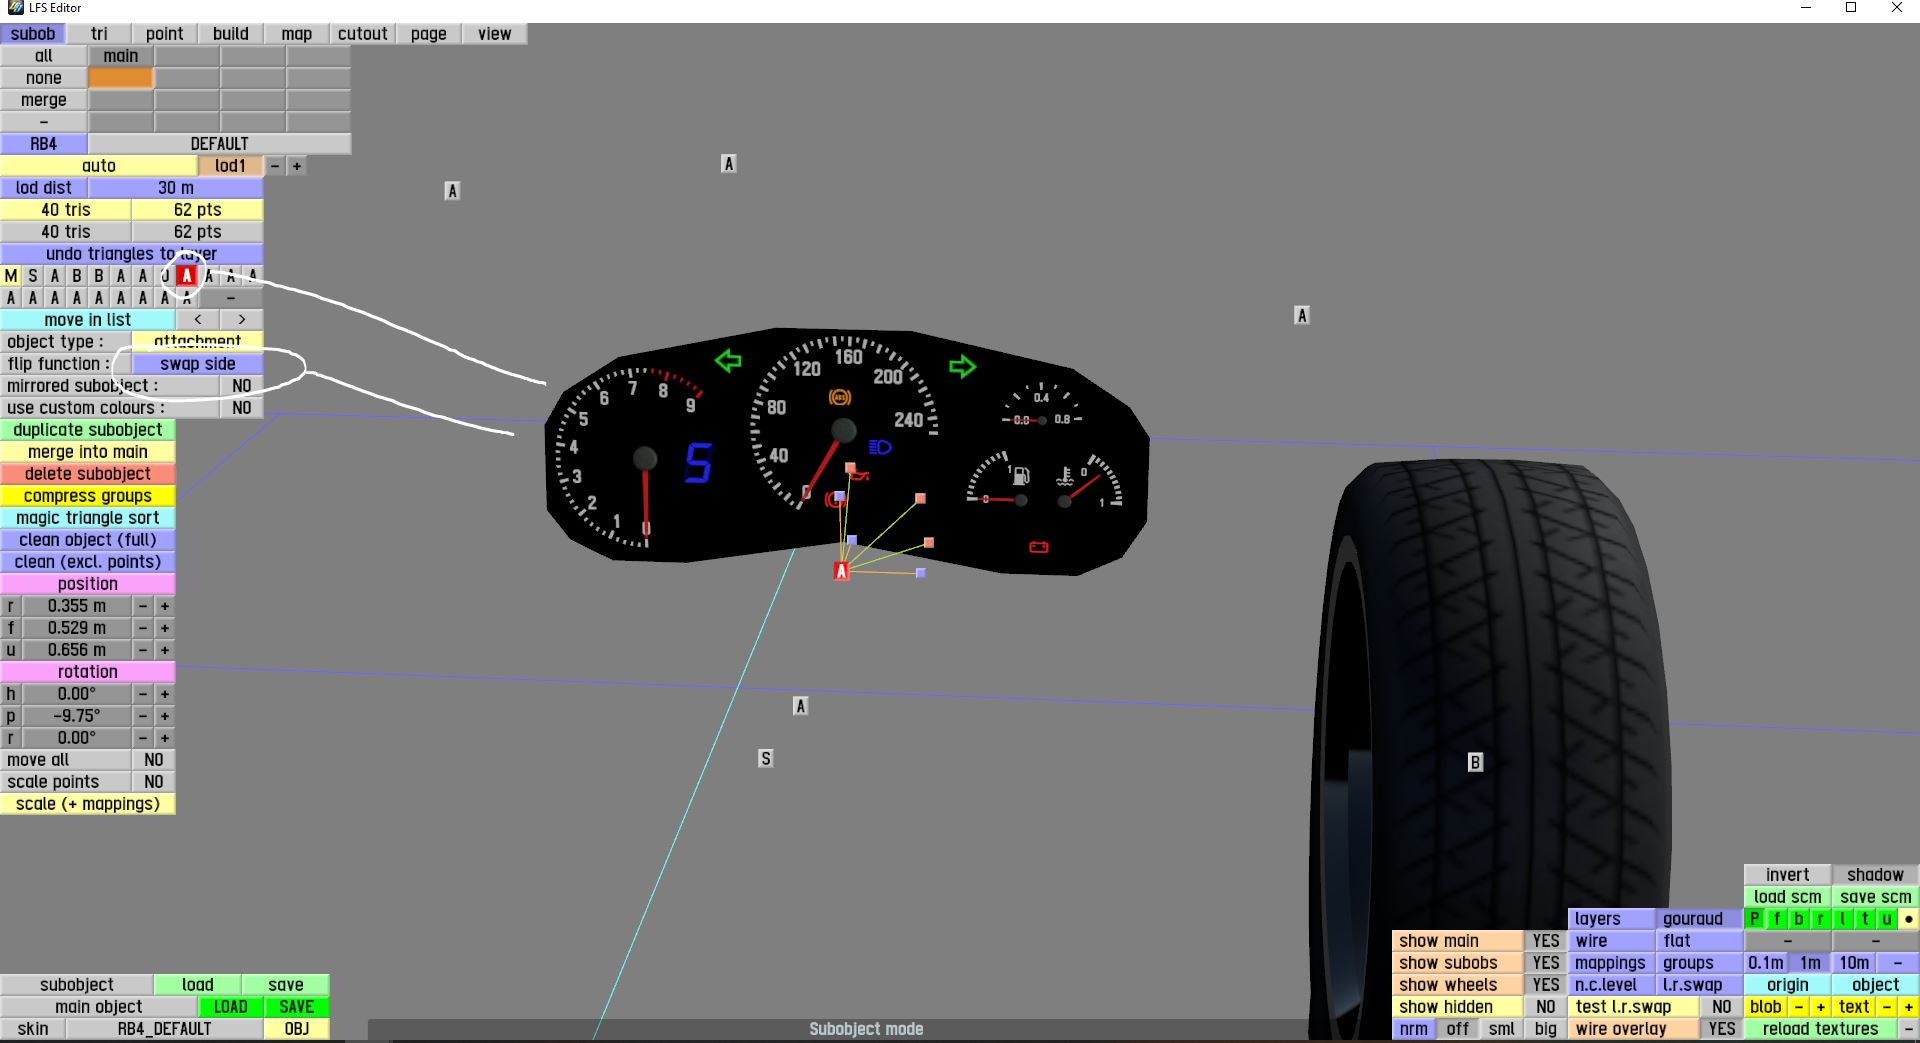Toggle mirrored subobject NO value
The image size is (1920, 1043).
point(242,386)
